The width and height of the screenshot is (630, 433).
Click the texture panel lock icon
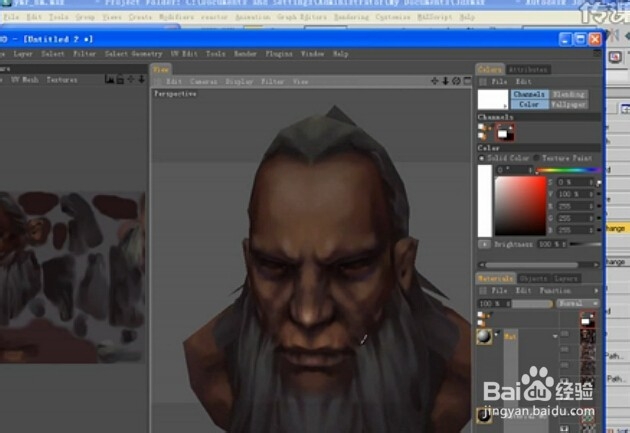point(120,80)
